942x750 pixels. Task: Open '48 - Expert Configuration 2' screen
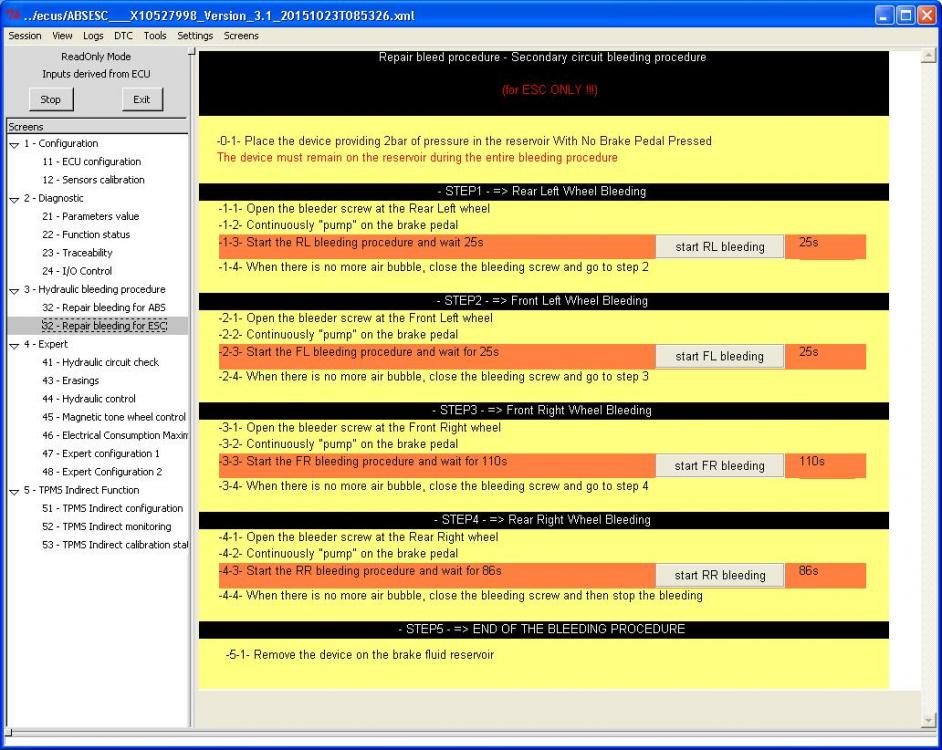coord(102,472)
